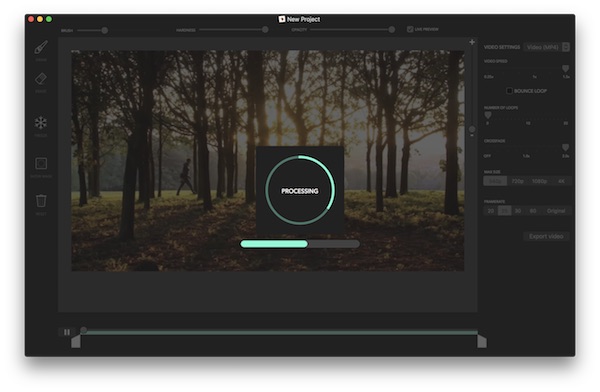This screenshot has height=392, width=600.
Task: Enable the Bounce Loop checkbox
Action: [x=509, y=91]
